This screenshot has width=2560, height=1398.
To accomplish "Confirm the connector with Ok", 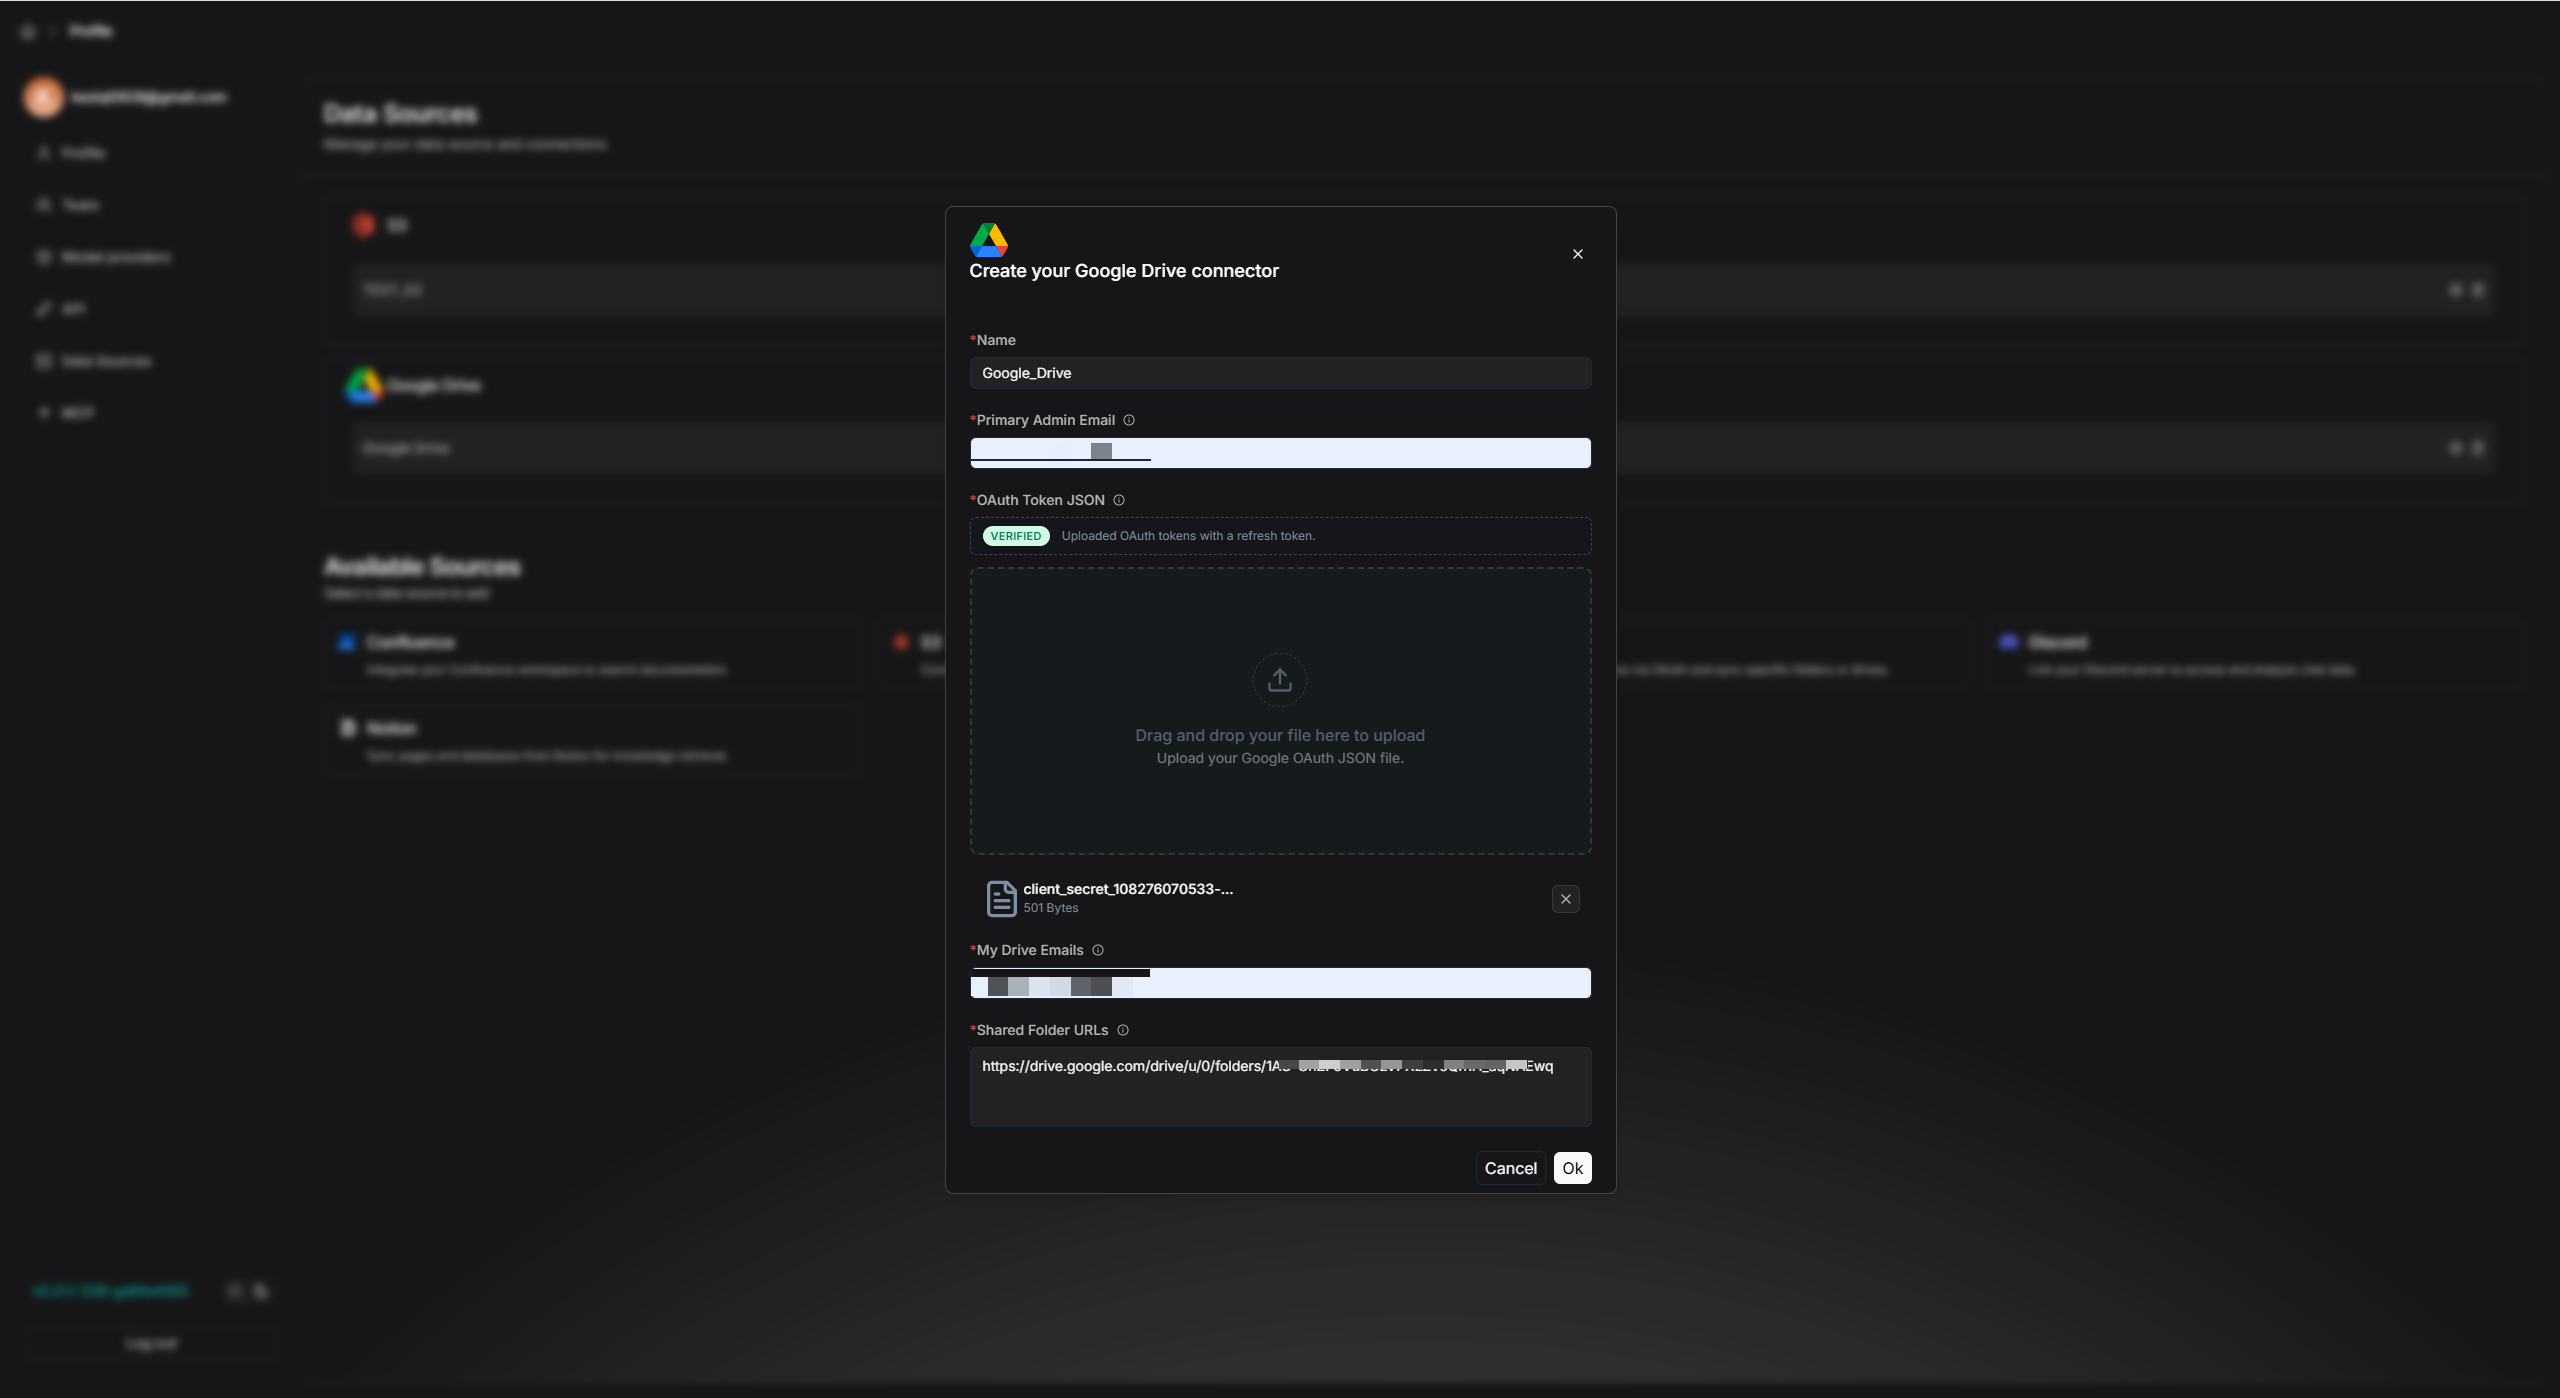I will click(x=1572, y=1168).
